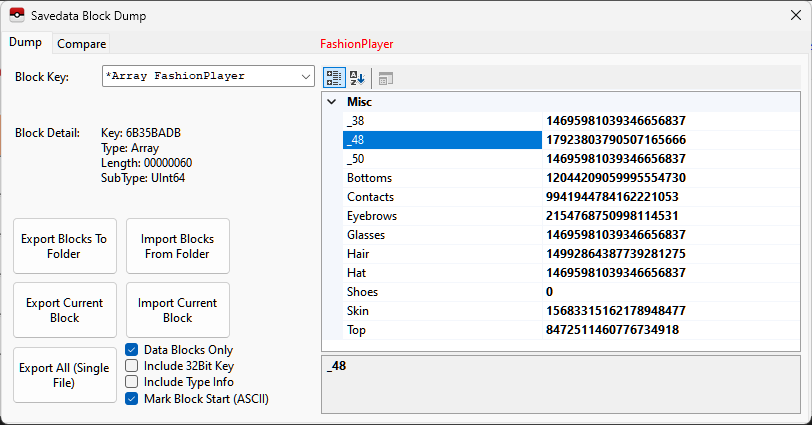Click the Bottoms value 12044209059995554730
This screenshot has width=812, height=425.
click(616, 178)
